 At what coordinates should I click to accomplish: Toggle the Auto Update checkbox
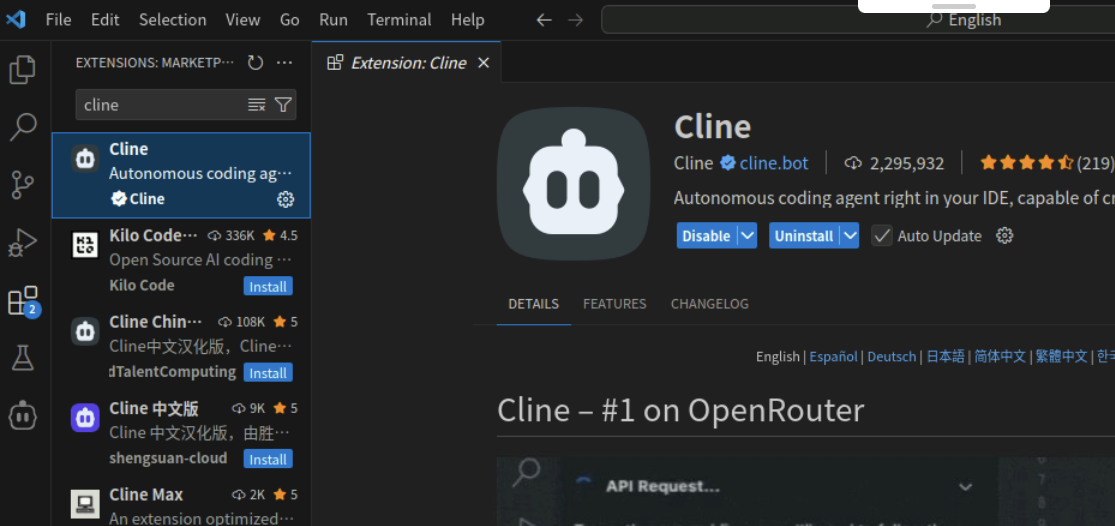click(882, 235)
